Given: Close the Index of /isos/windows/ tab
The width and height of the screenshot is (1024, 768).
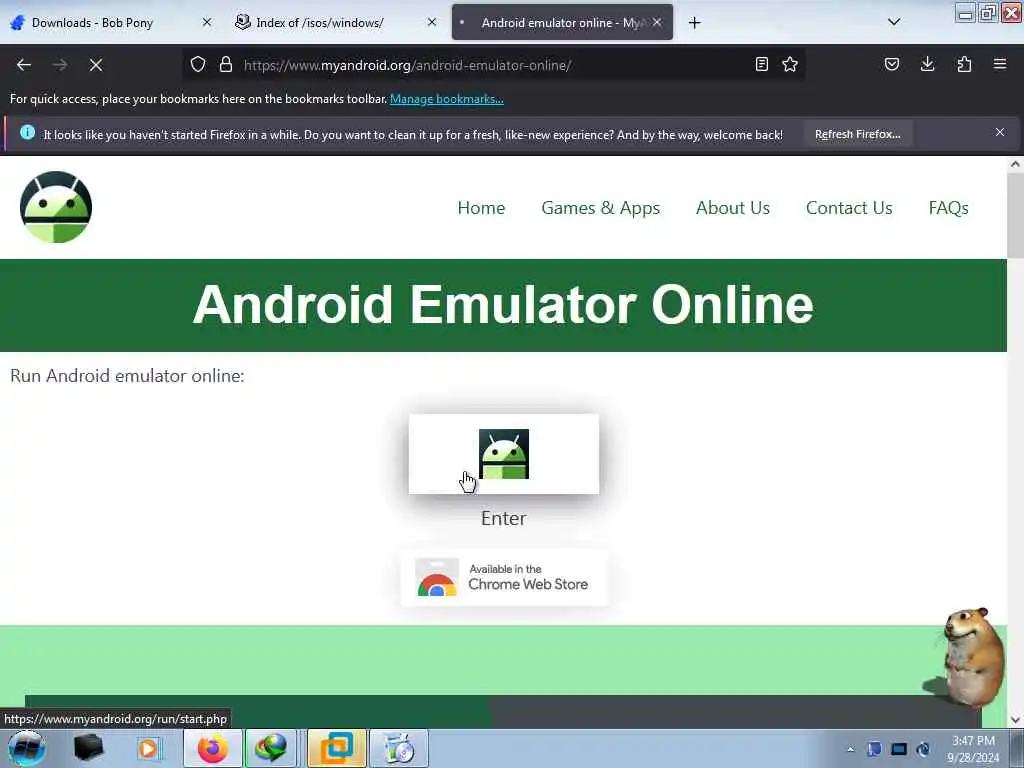Looking at the screenshot, I should click(432, 22).
